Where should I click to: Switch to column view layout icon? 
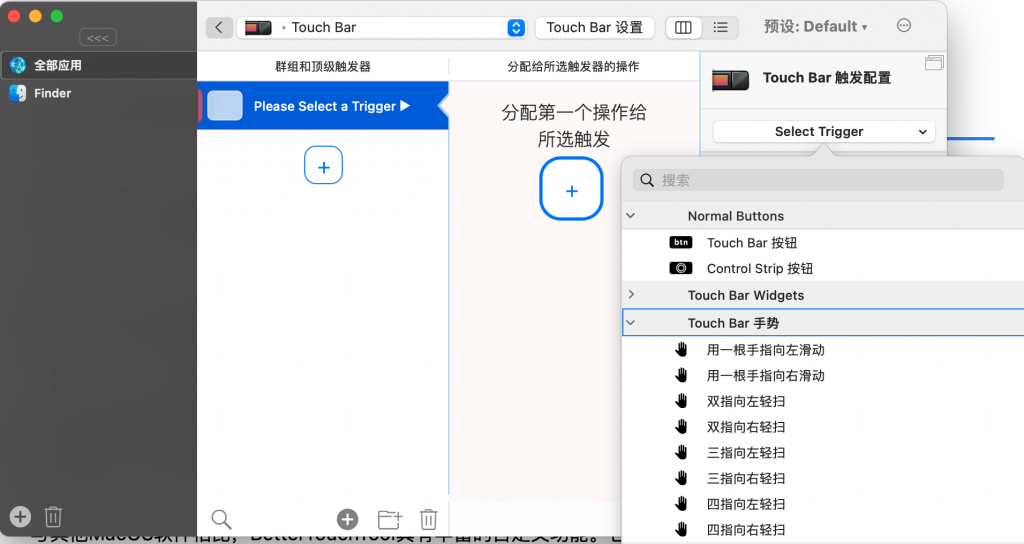(x=683, y=27)
